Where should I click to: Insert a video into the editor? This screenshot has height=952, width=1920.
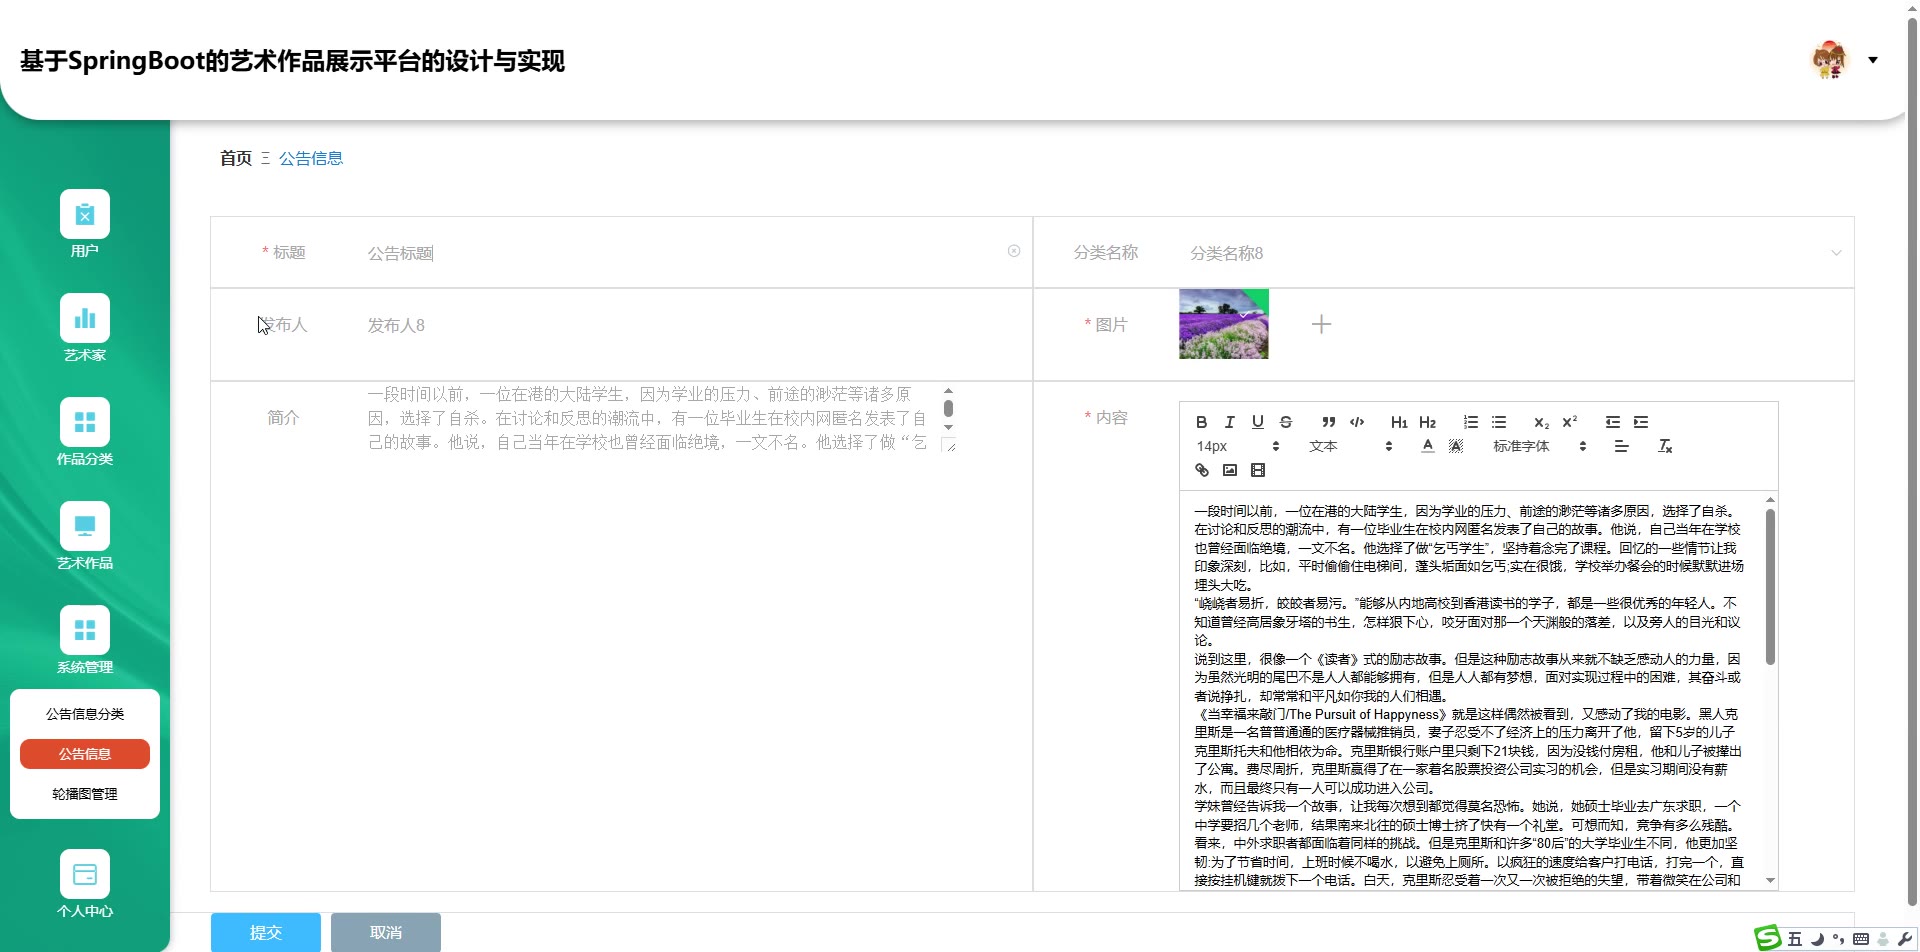pyautogui.click(x=1258, y=470)
